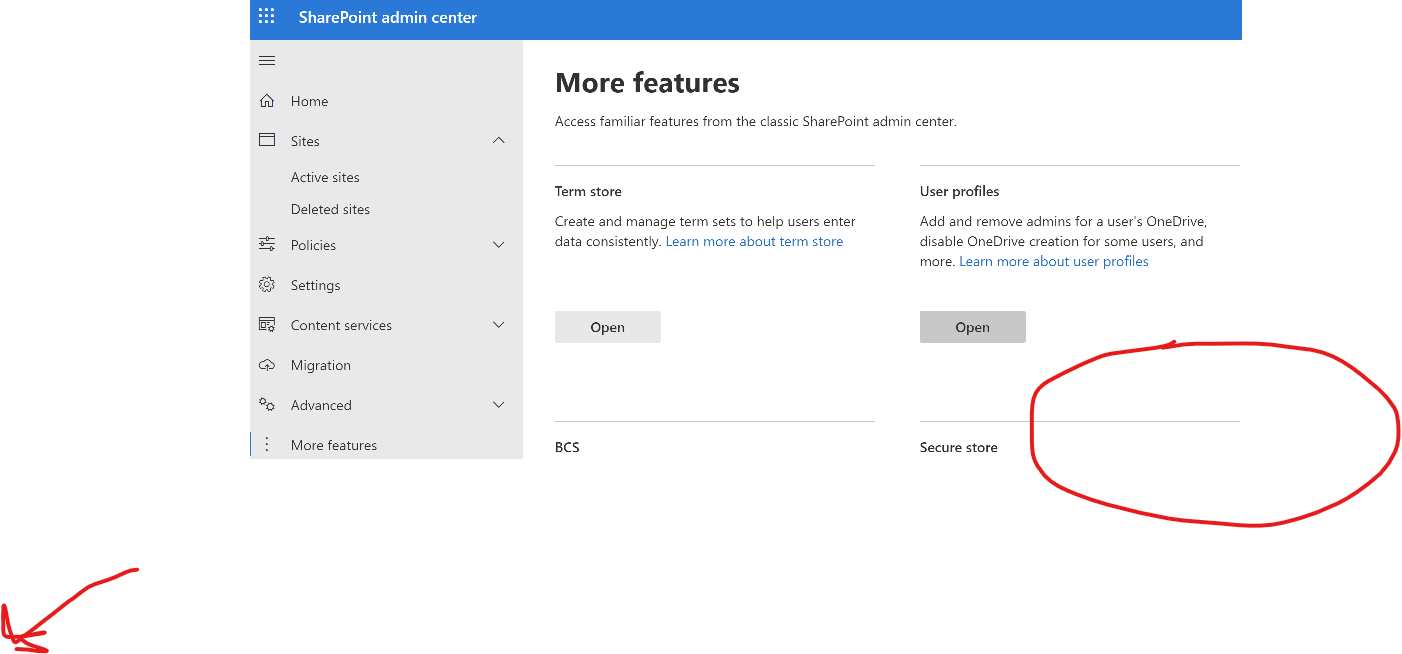Screen dimensions: 1402x654
Task: Expand the Advanced section chevron
Action: pyautogui.click(x=499, y=405)
